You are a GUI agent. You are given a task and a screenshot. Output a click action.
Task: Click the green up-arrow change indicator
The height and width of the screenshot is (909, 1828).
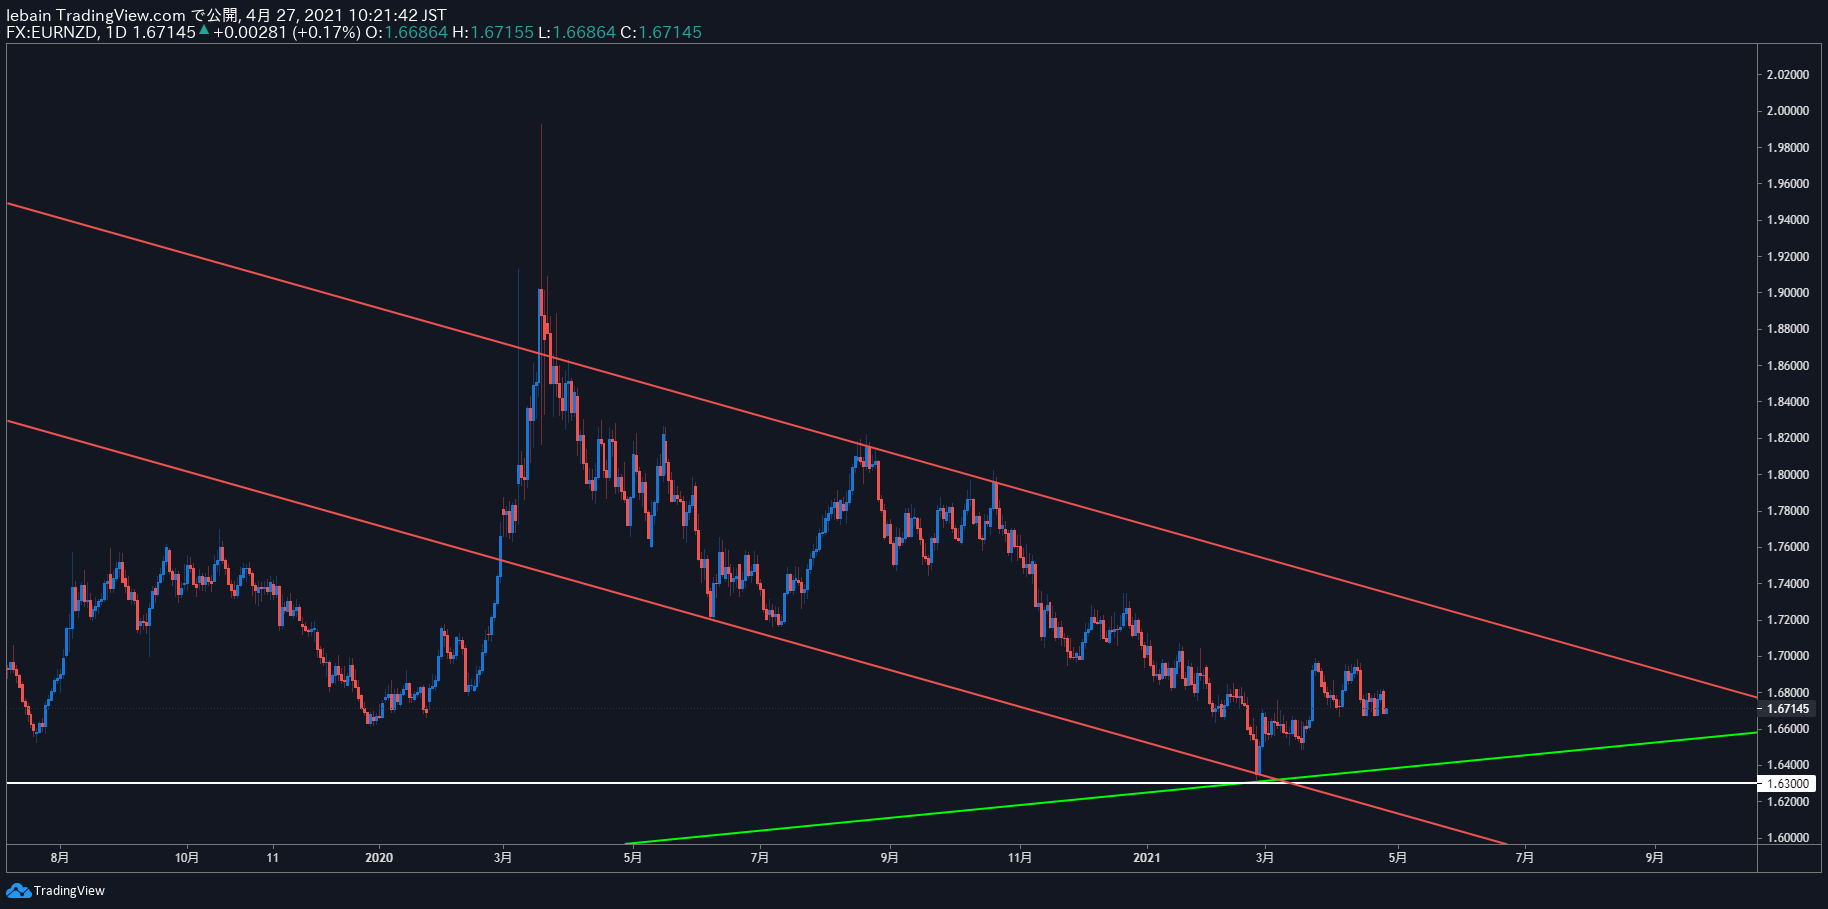pyautogui.click(x=204, y=31)
